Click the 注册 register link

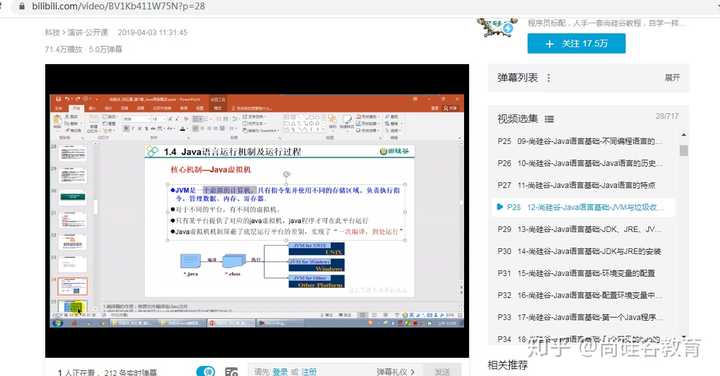309,372
